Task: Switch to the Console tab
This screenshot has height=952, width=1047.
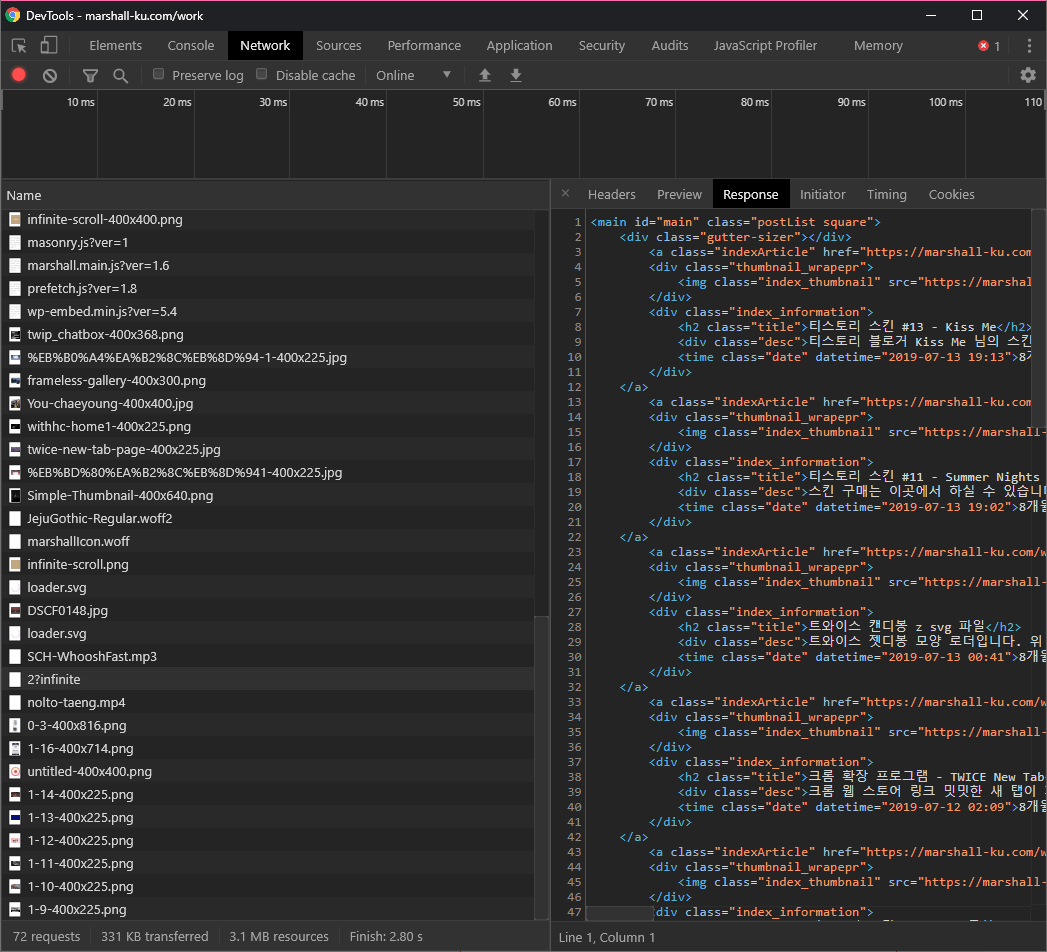Action: pos(191,46)
